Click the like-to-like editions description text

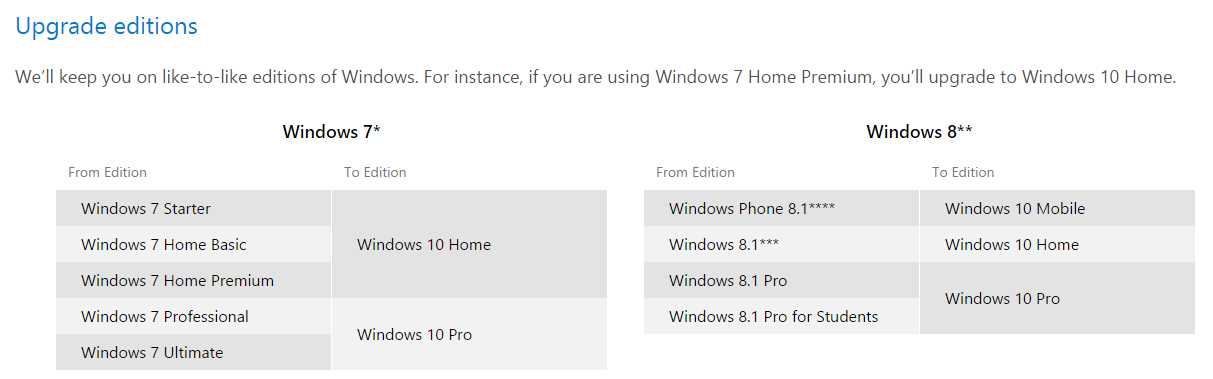coord(596,77)
